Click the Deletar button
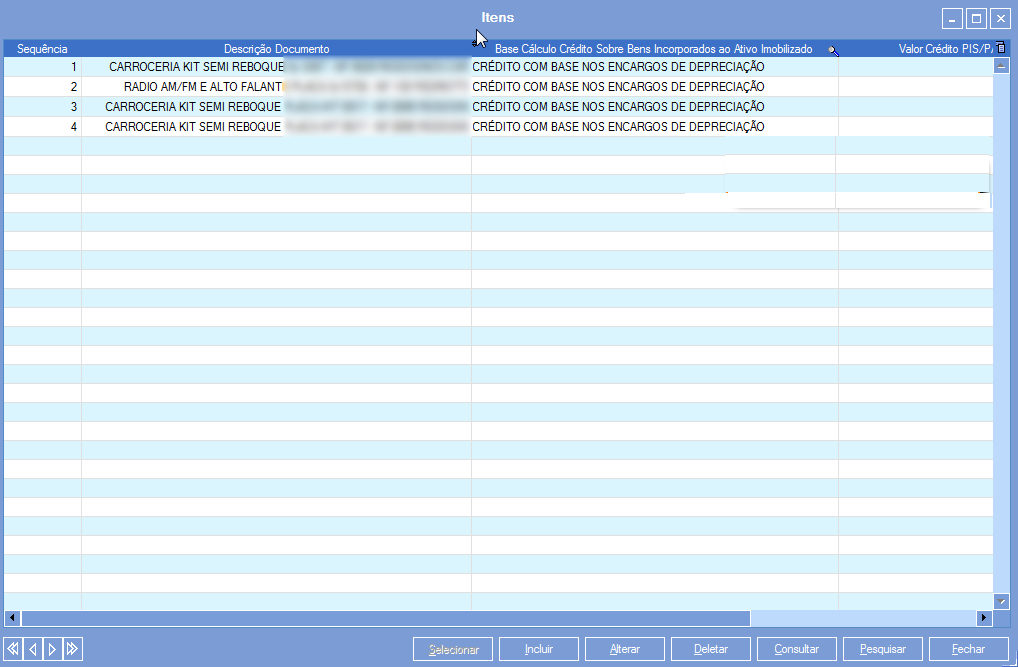The height and width of the screenshot is (667, 1018). 711,649
